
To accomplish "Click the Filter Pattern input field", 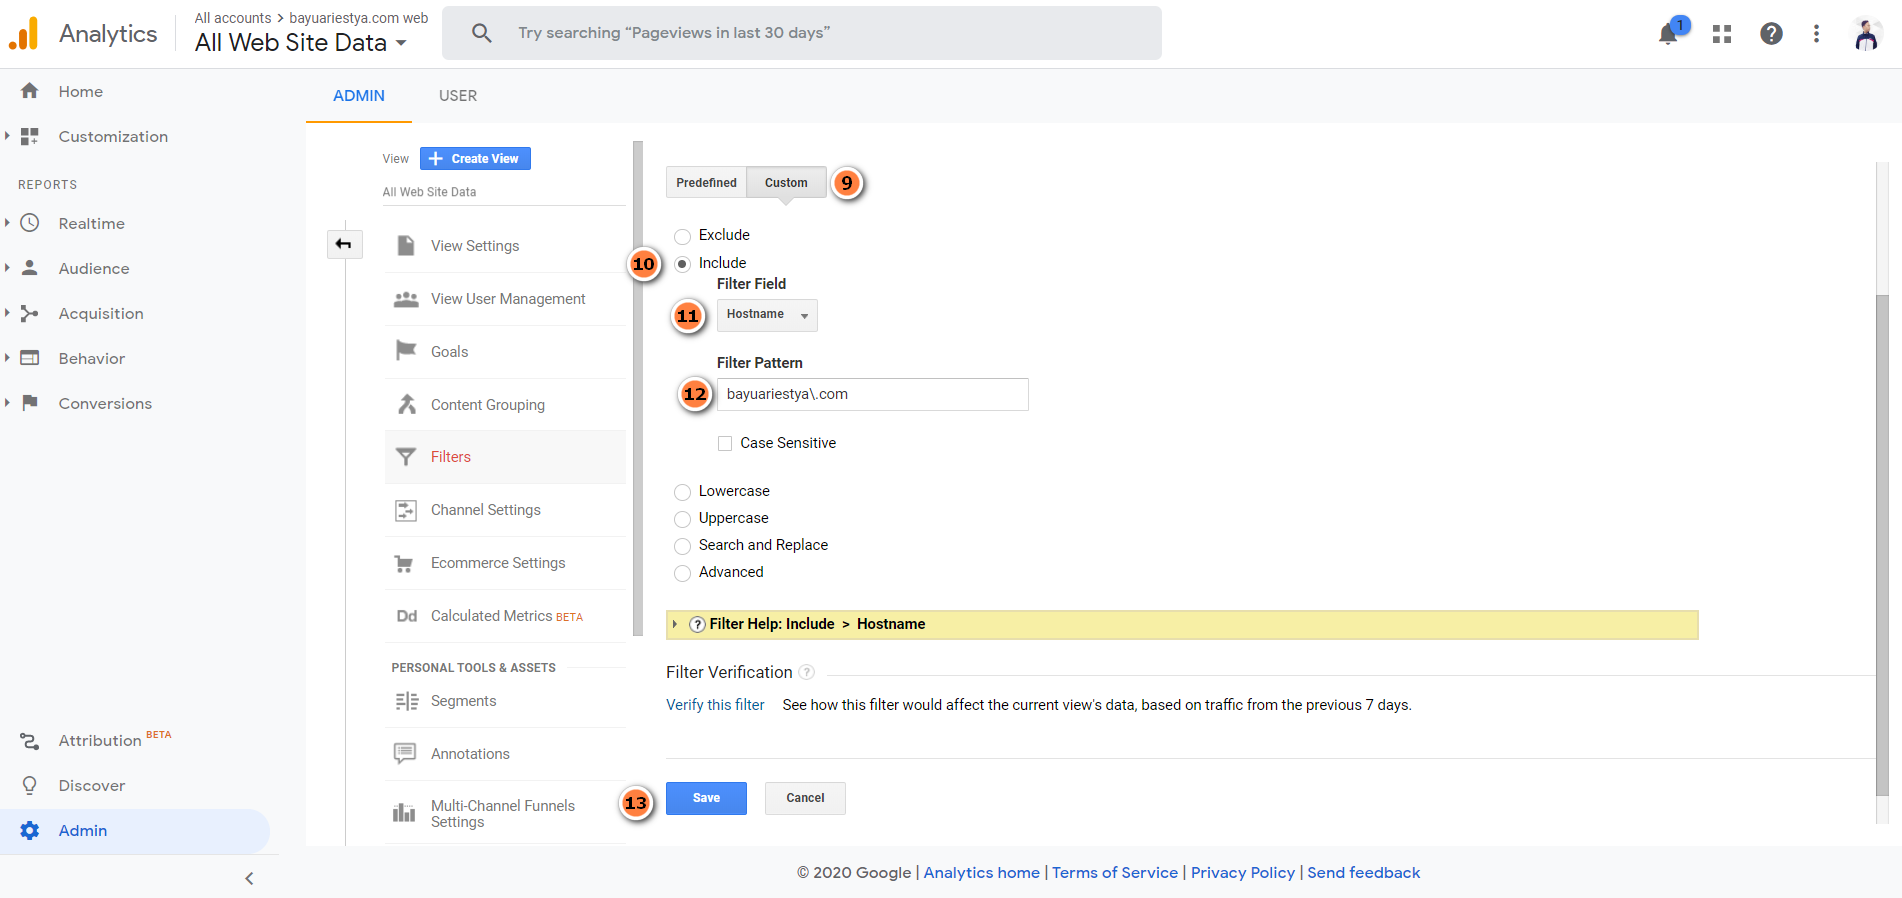I will click(x=872, y=394).
